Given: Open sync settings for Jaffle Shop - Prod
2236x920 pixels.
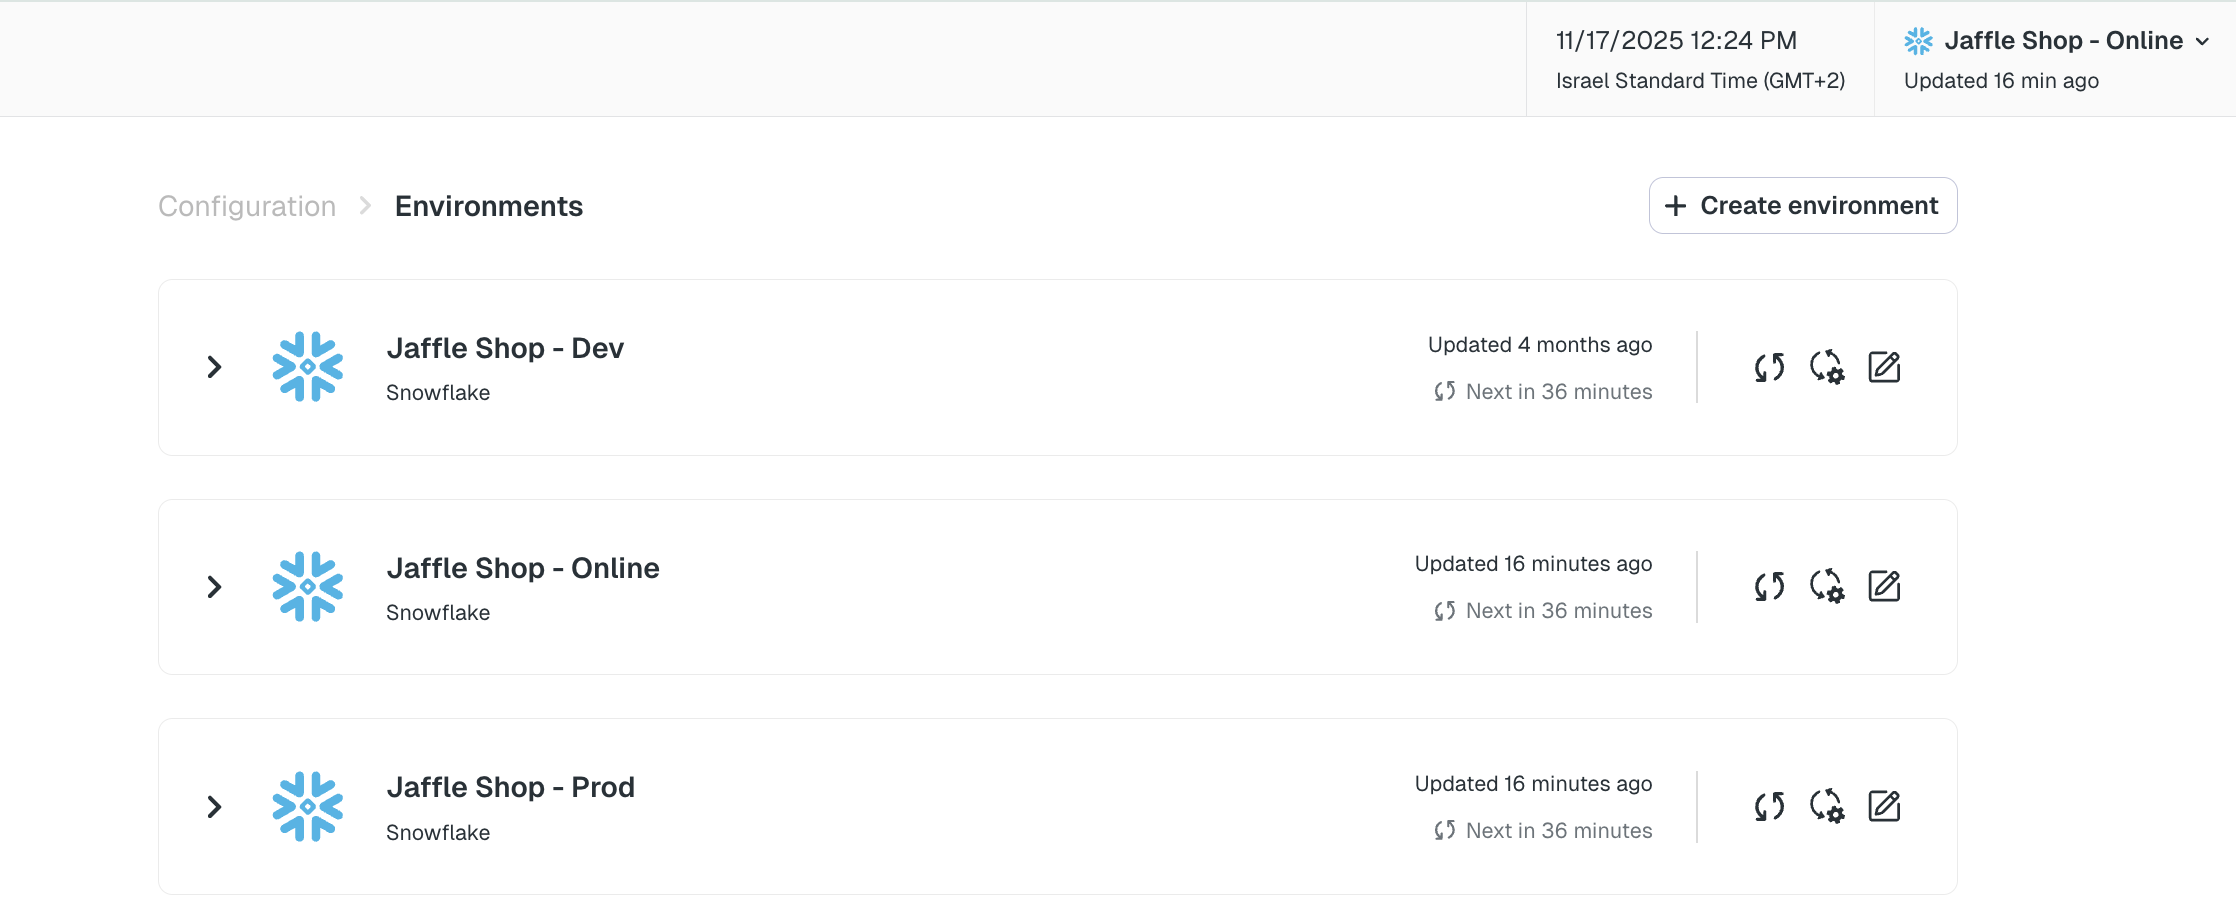Looking at the screenshot, I should point(1827,807).
